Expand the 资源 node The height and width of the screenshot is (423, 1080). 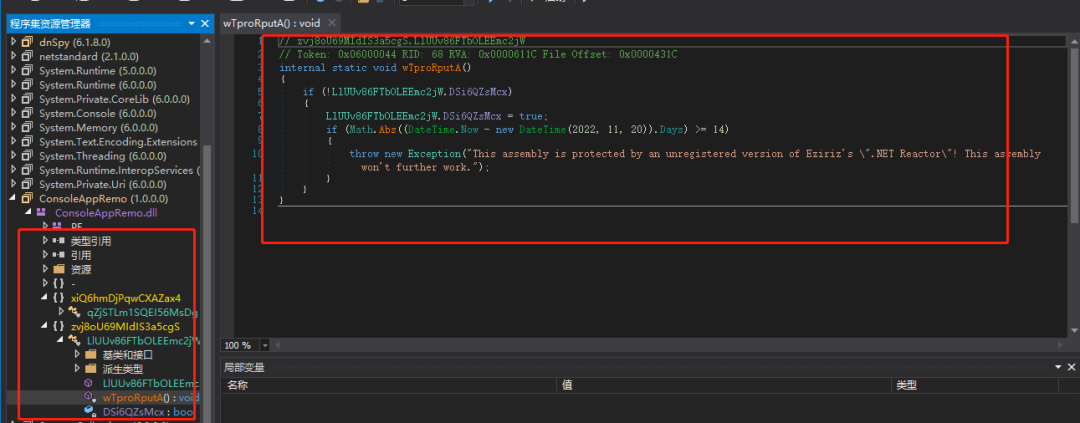coord(45,269)
